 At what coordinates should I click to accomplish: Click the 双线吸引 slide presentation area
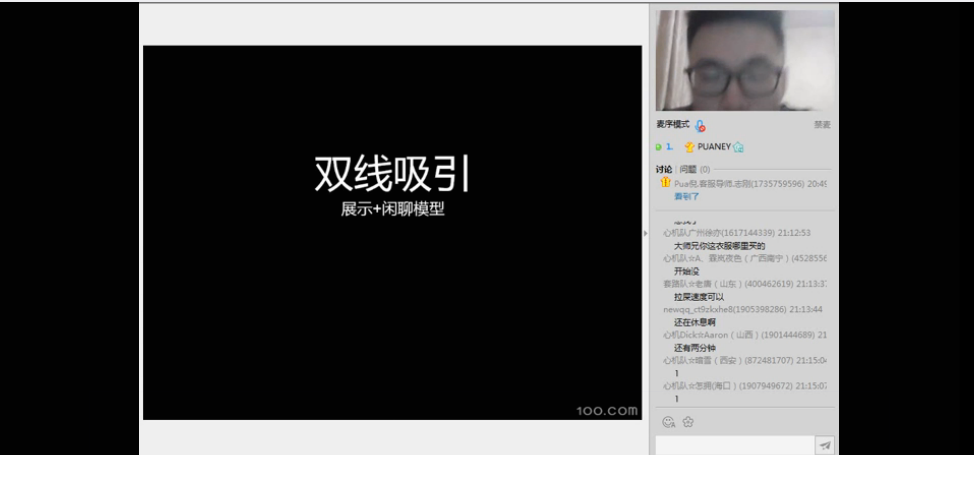click(393, 233)
